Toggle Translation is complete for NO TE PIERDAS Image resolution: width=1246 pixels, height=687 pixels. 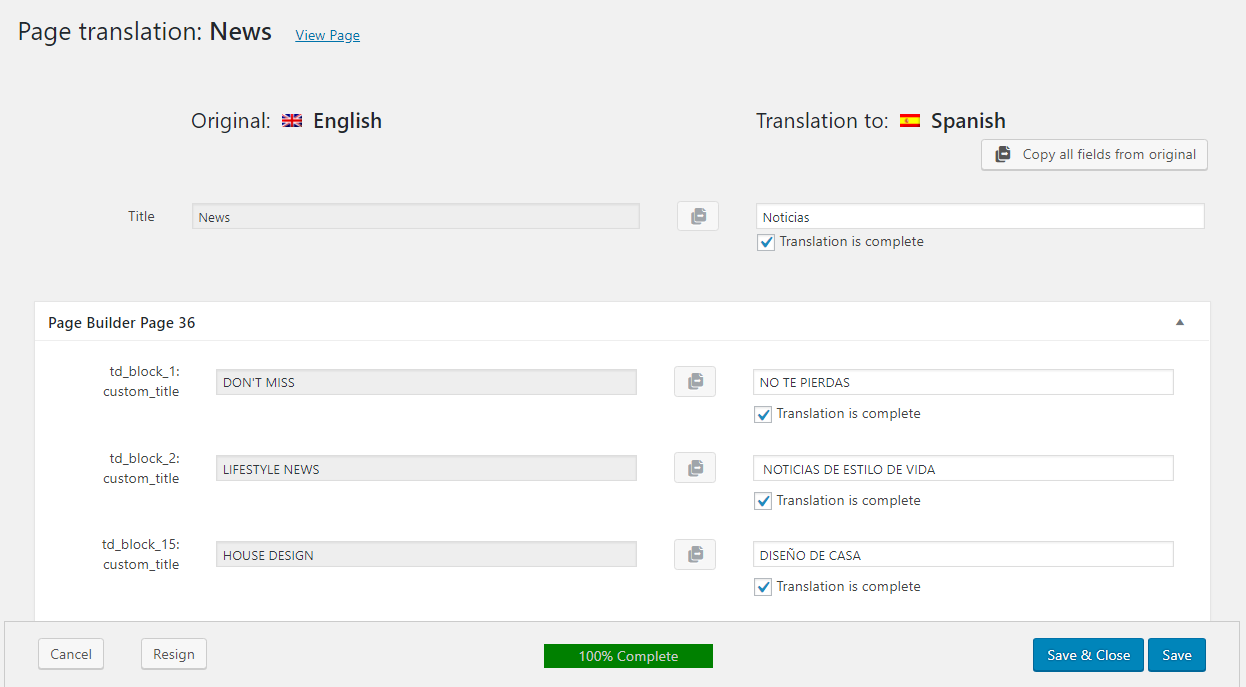click(763, 414)
